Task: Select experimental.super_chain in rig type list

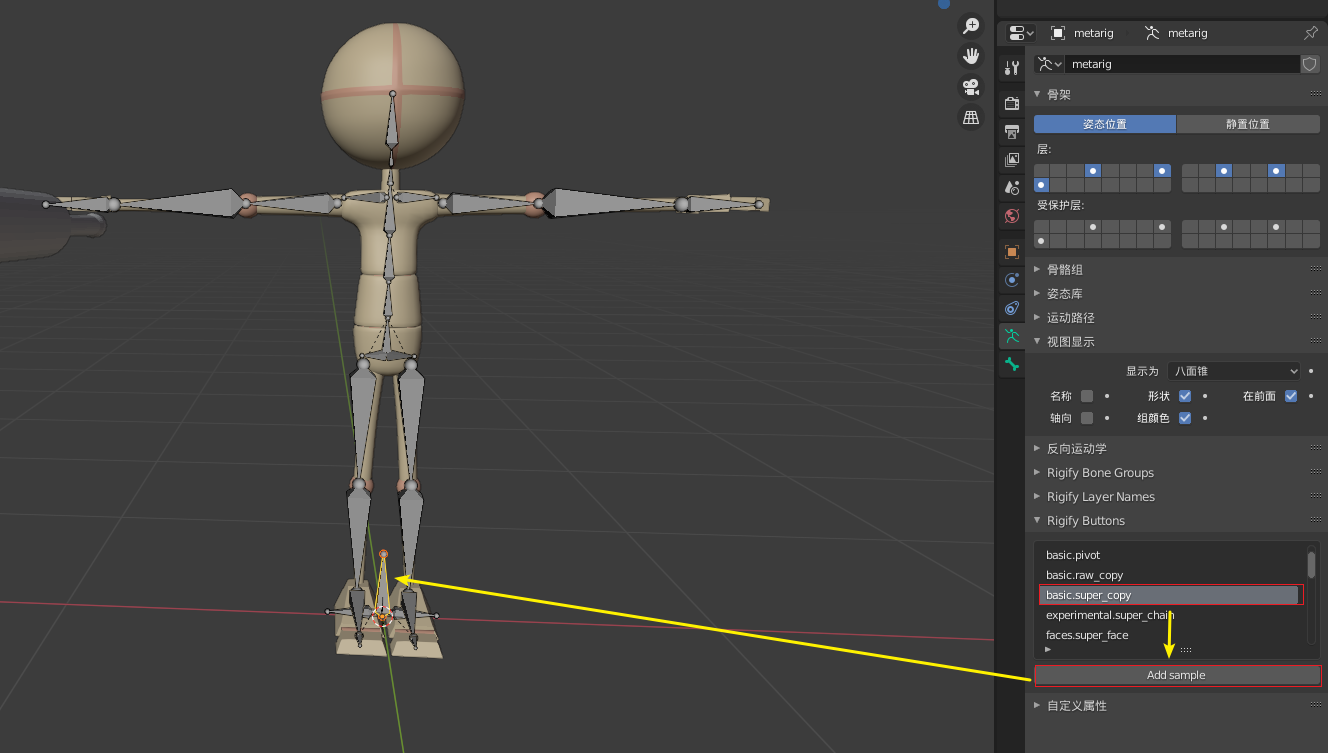Action: pyautogui.click(x=1170, y=615)
